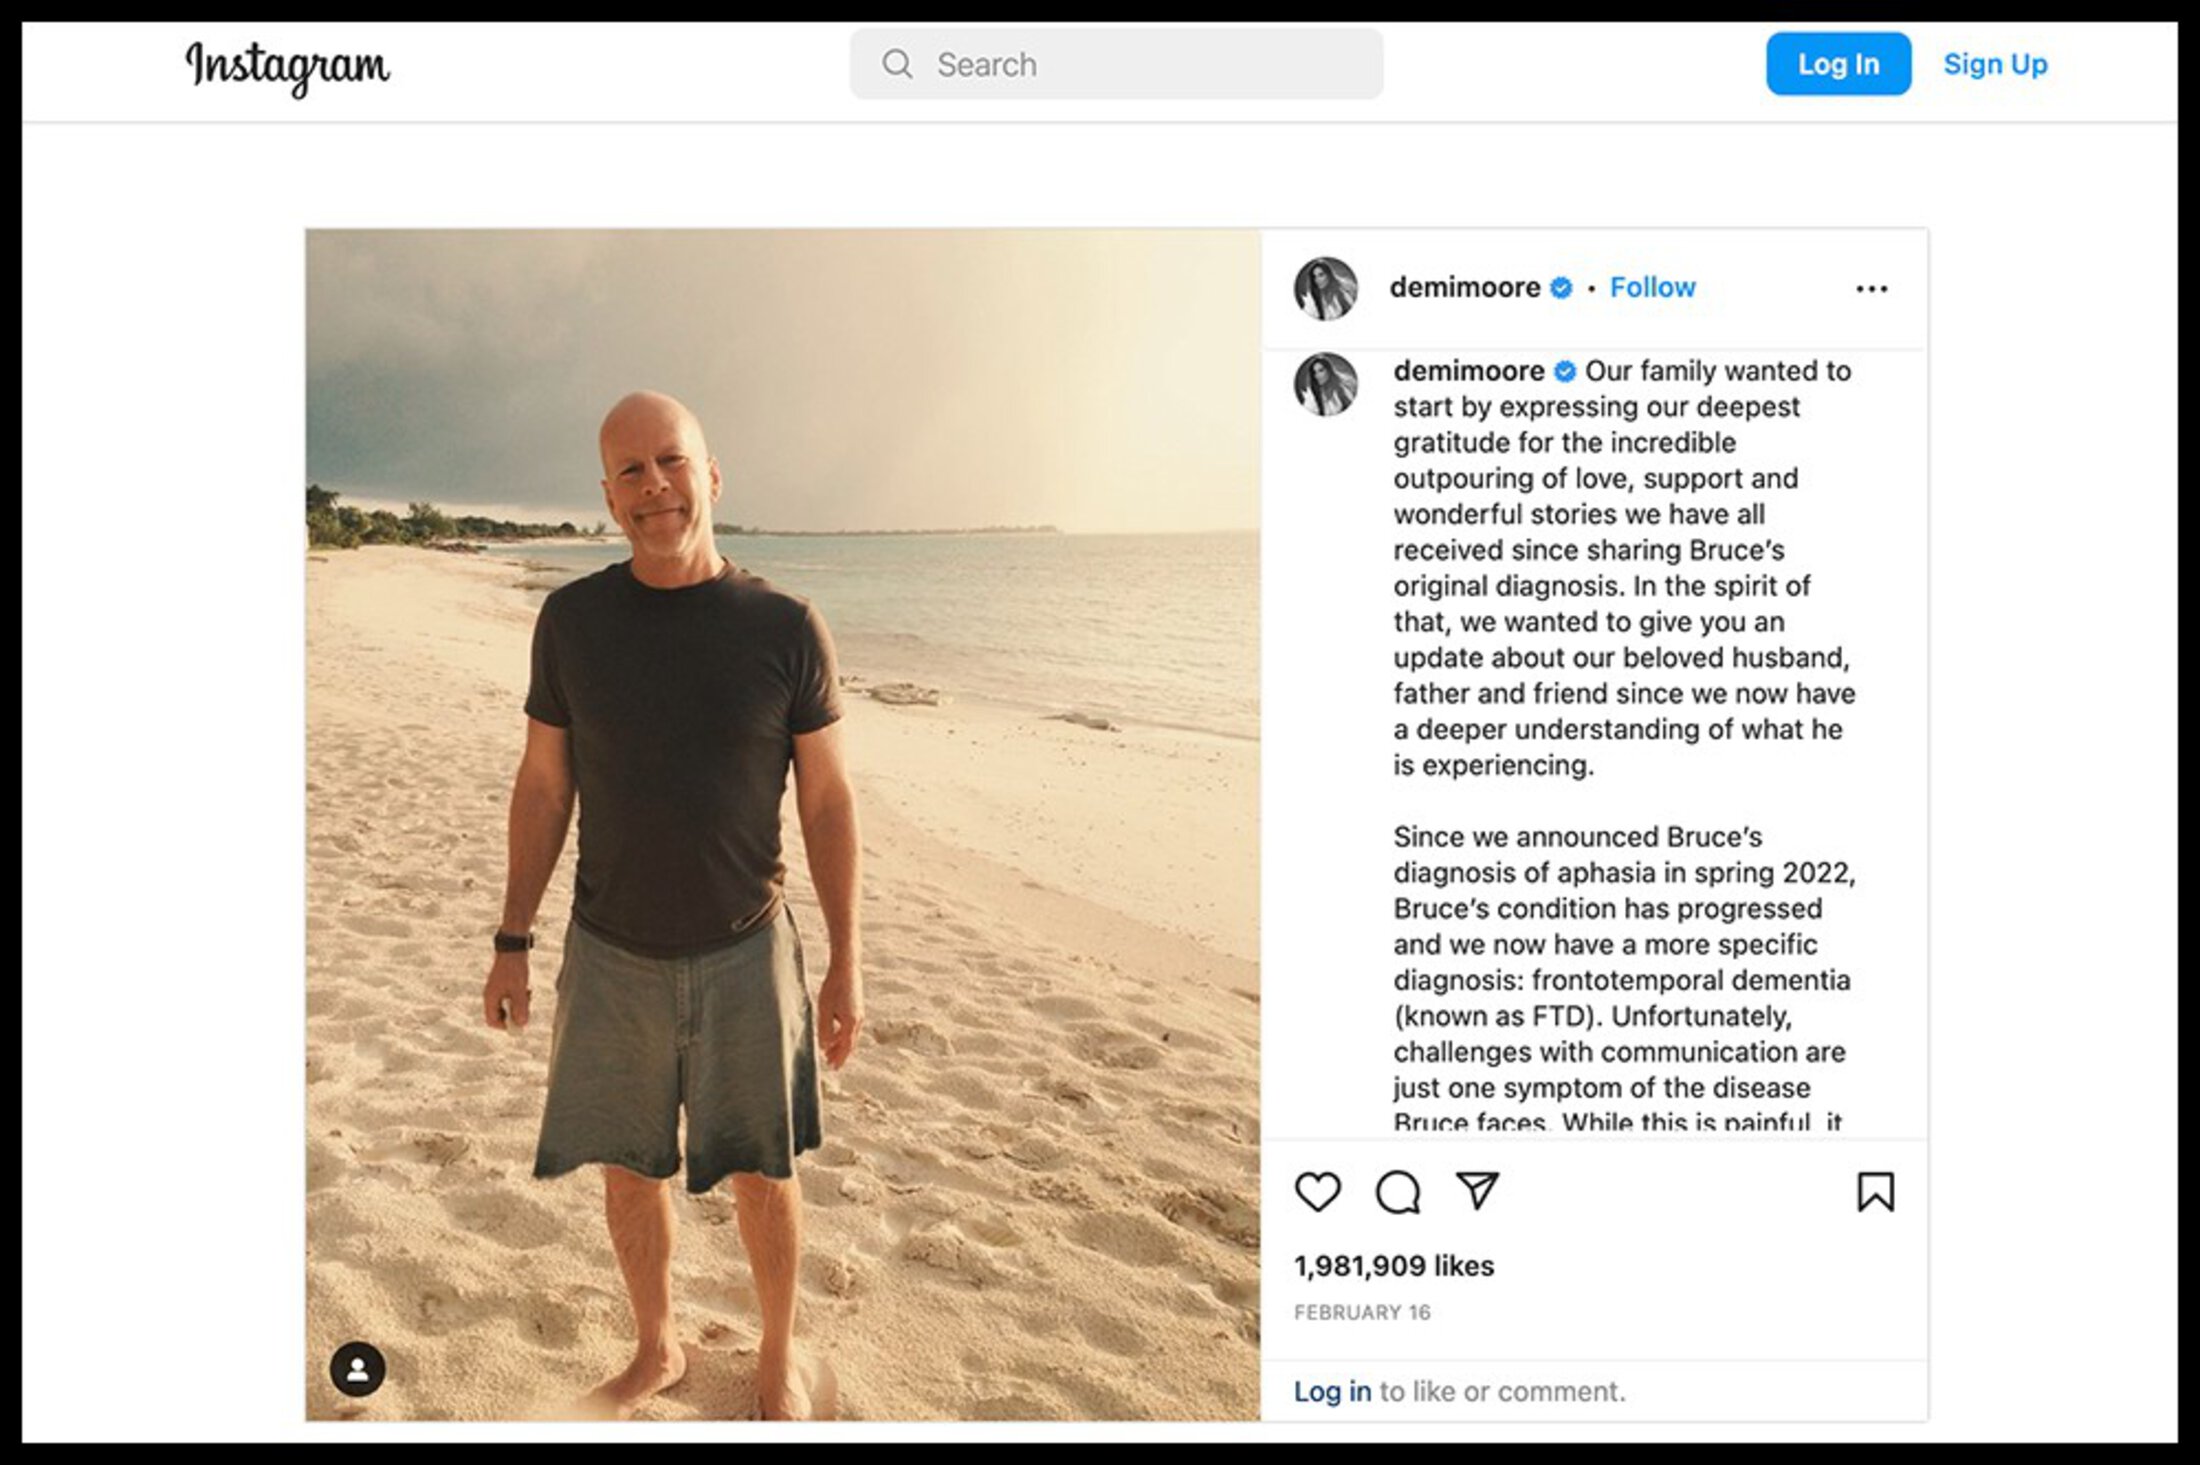Click Log in link to comment
Viewport: 2200px width, 1465px height.
click(x=1332, y=1391)
